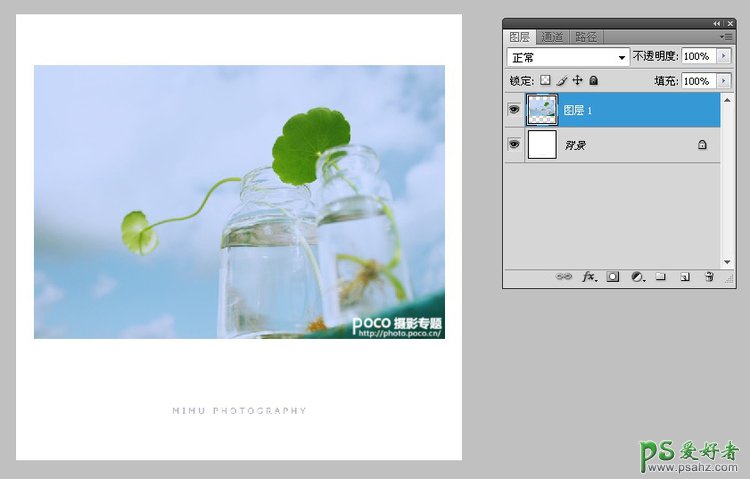Toggle lock image pixels brush icon

click(561, 80)
